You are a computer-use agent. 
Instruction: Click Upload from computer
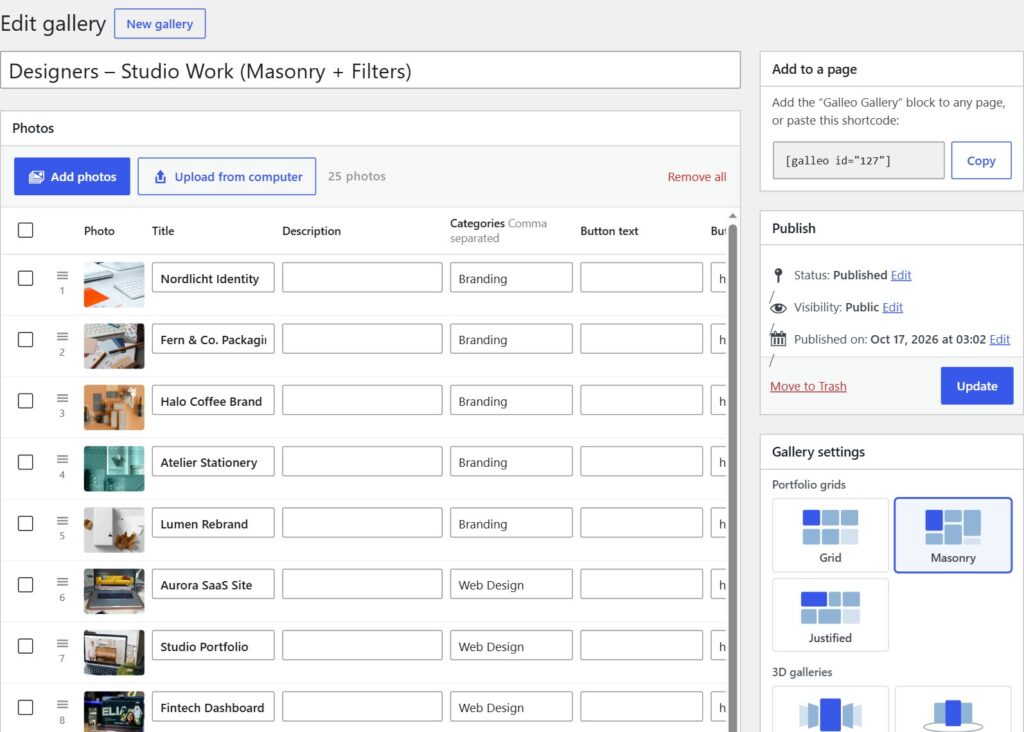pos(227,176)
